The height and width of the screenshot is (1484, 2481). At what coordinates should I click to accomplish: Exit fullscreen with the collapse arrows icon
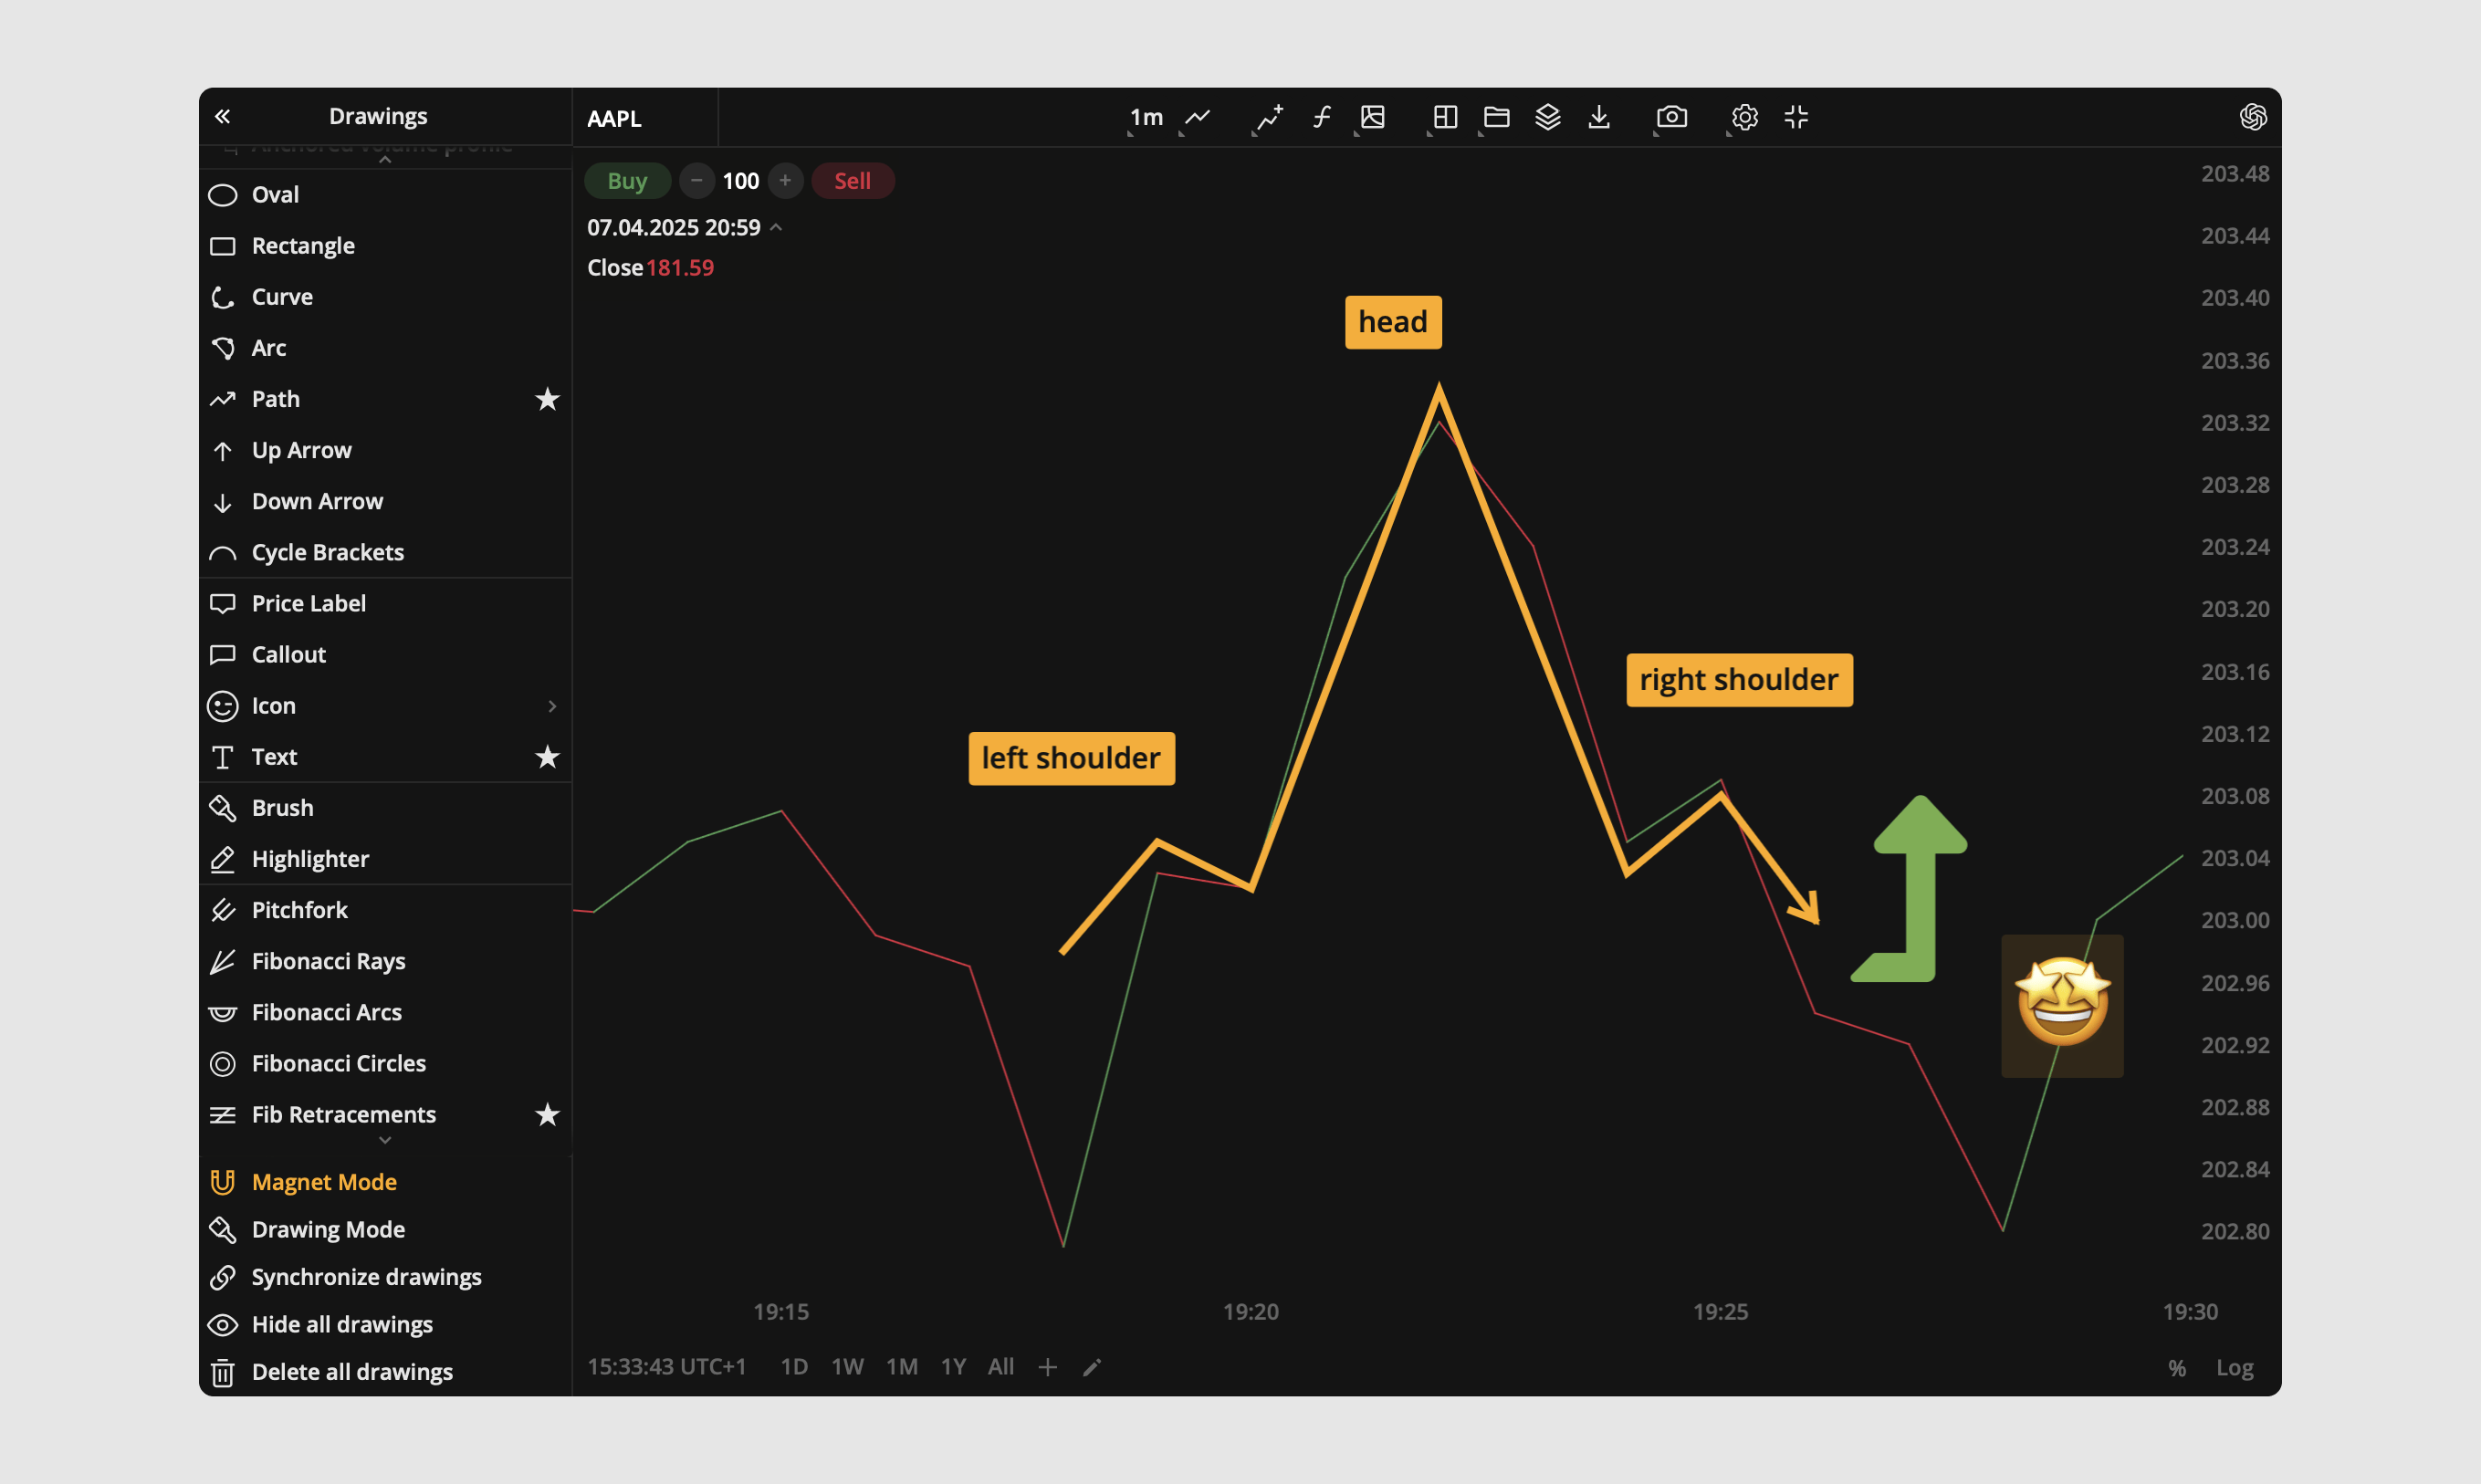point(1796,117)
